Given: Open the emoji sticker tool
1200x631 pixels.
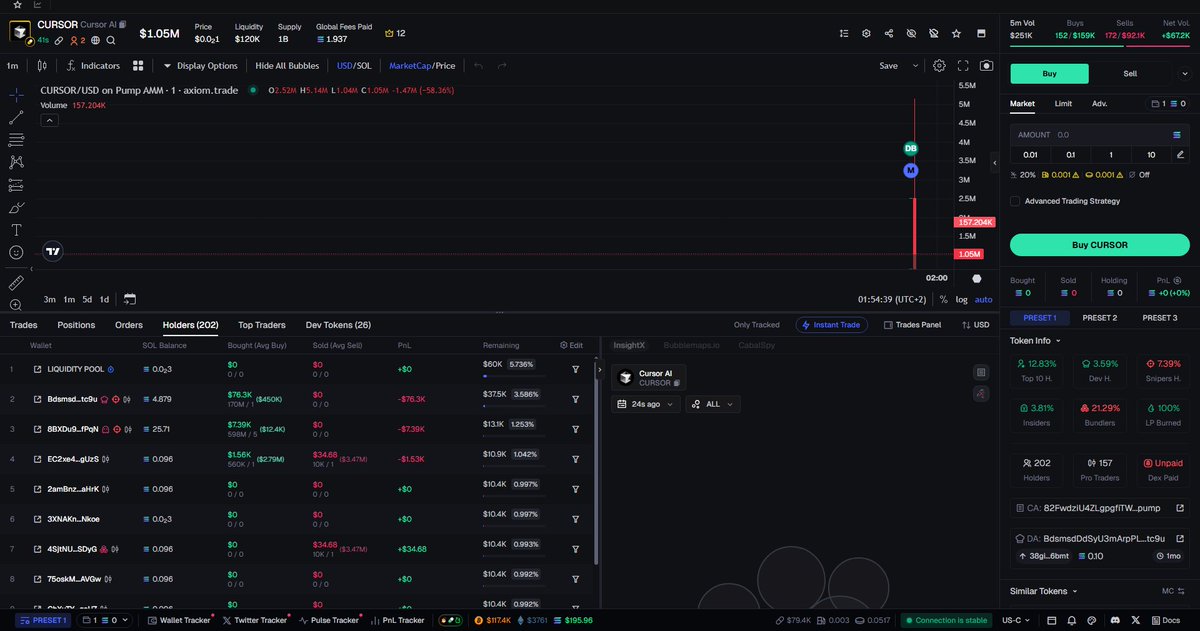Looking at the screenshot, I should coord(16,253).
